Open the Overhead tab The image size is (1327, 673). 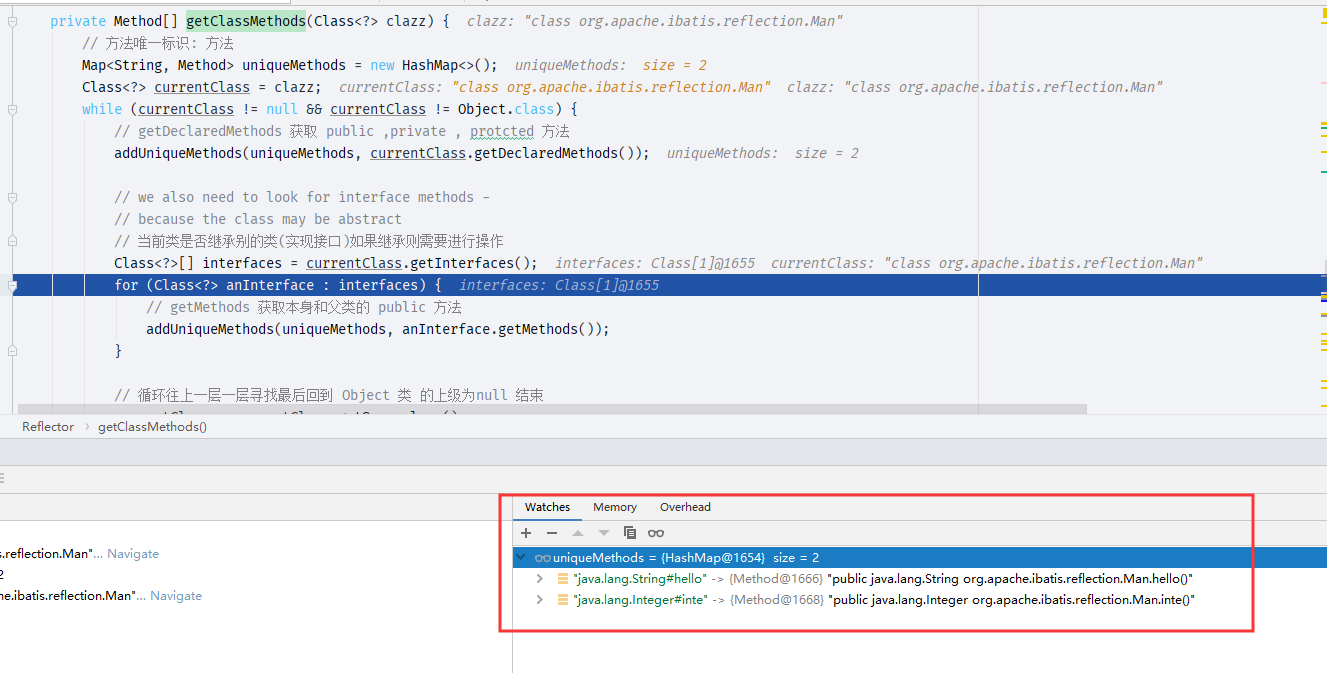(685, 507)
